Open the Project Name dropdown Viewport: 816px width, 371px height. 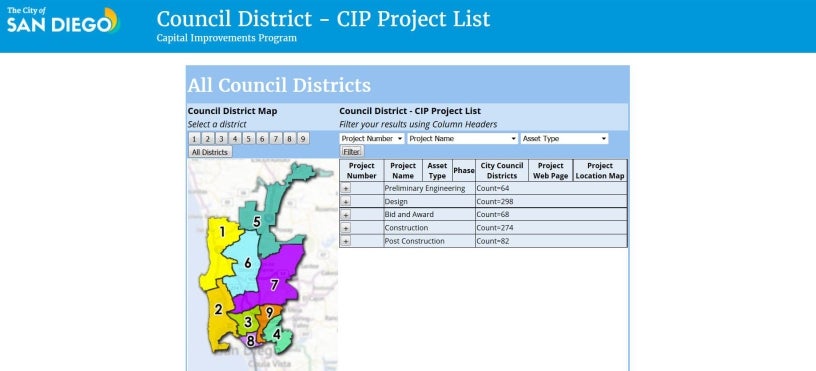pyautogui.click(x=463, y=138)
